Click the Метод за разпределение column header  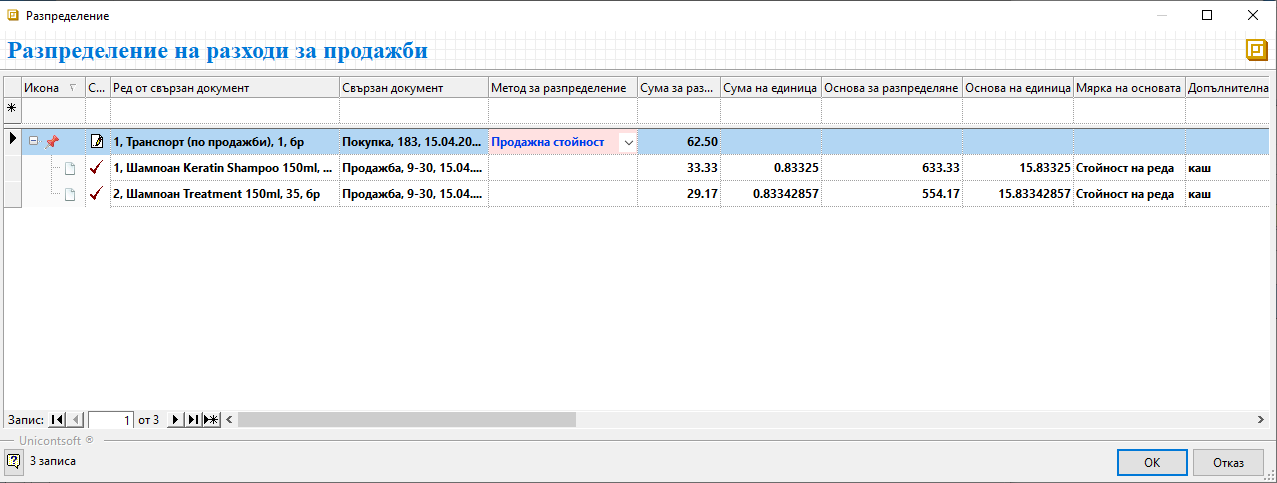click(x=563, y=88)
